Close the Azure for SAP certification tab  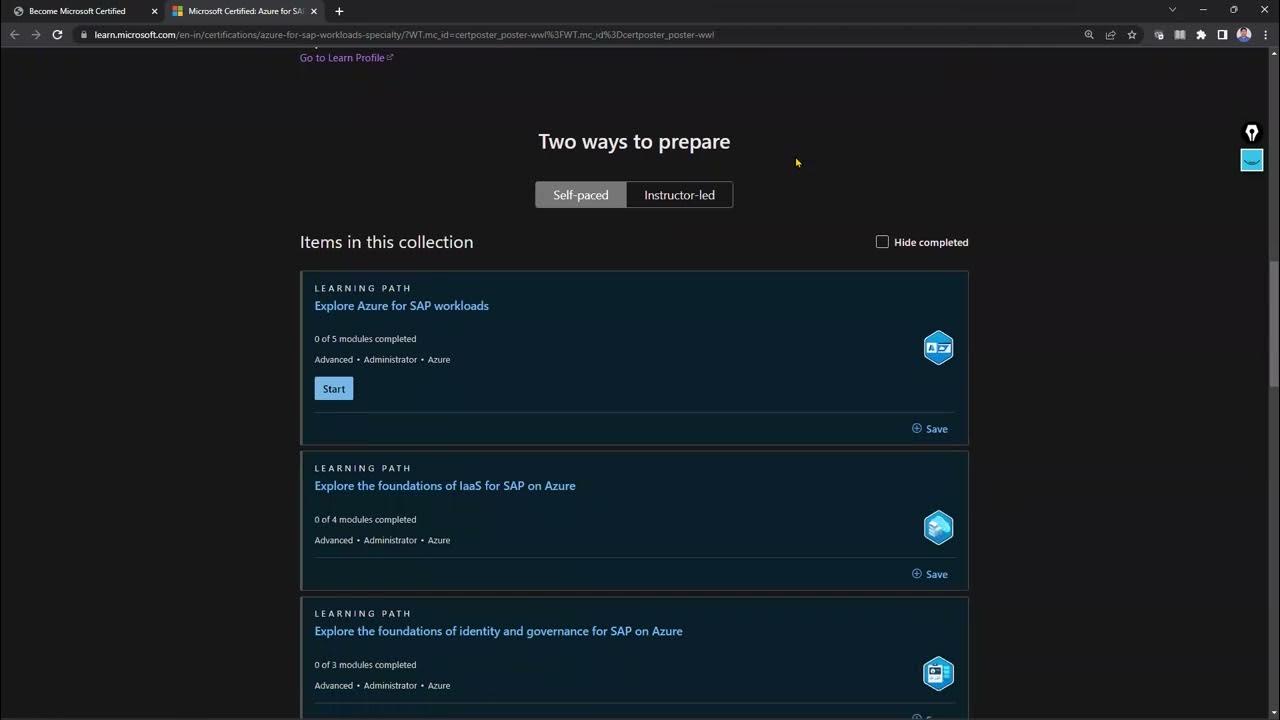coord(314,11)
